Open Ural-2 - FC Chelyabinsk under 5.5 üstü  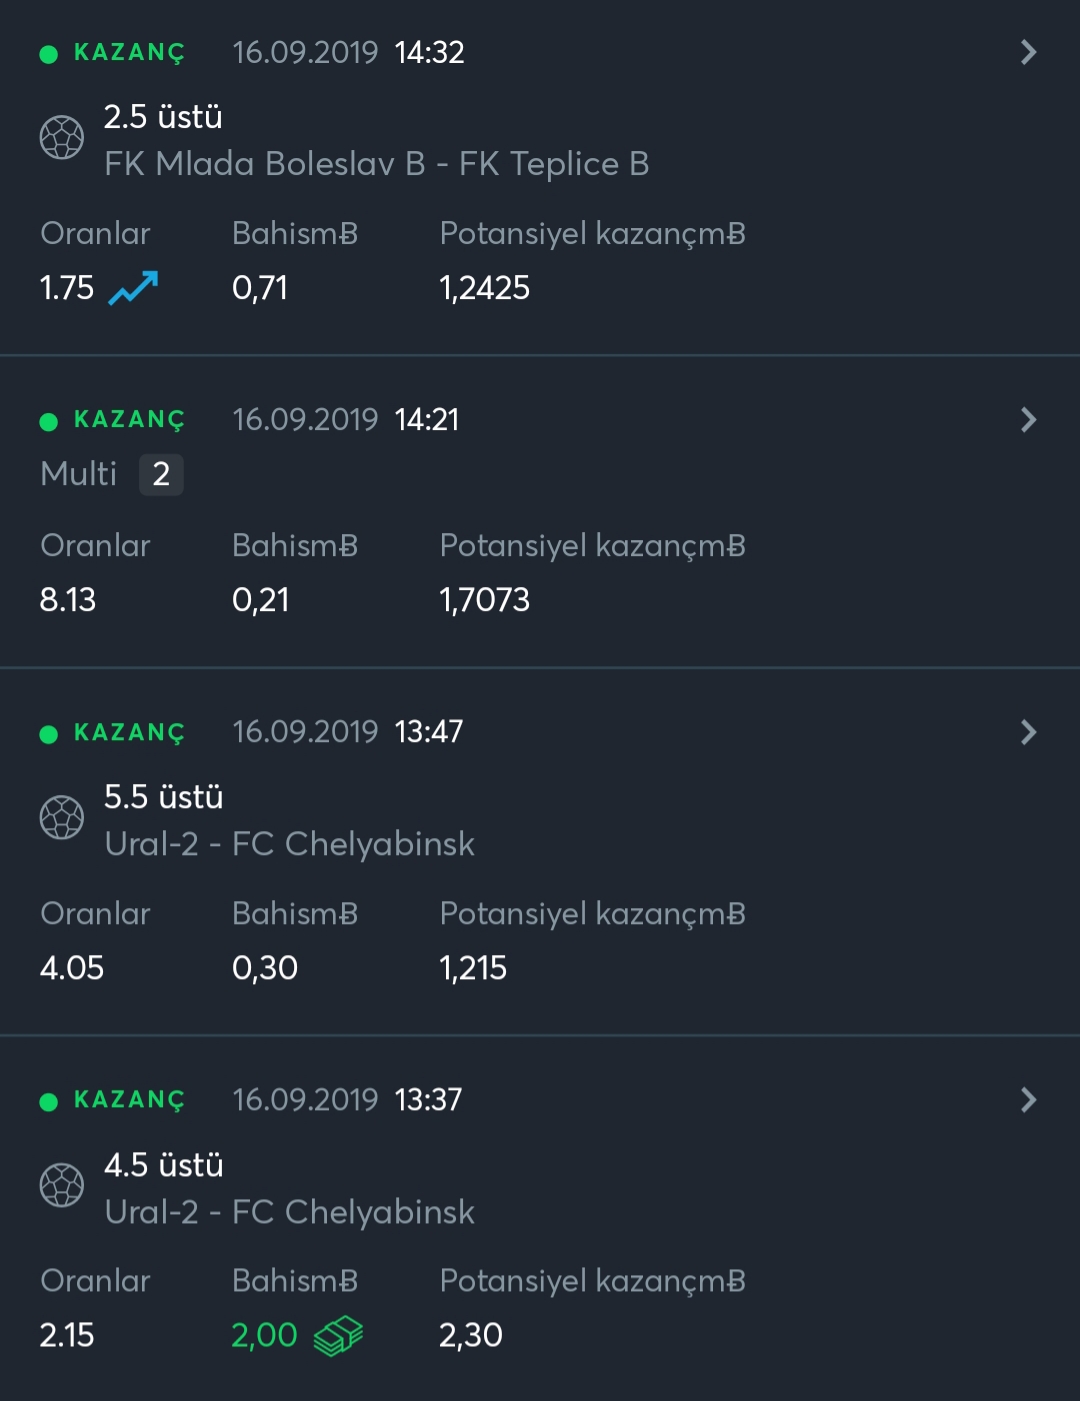290,844
